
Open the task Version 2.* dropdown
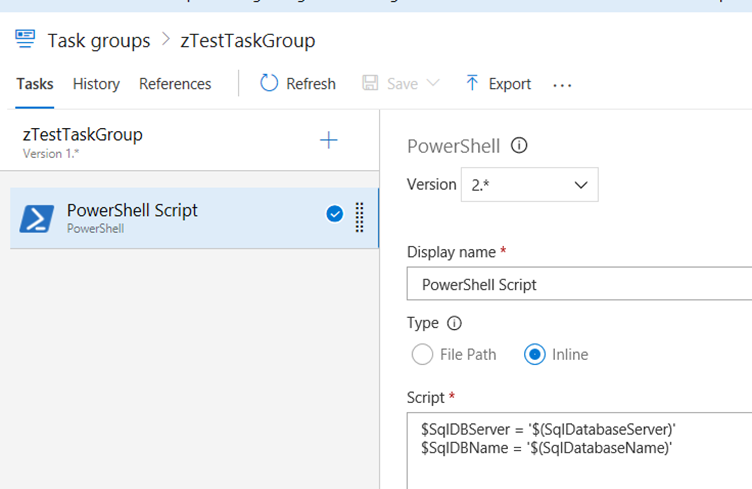pos(529,184)
